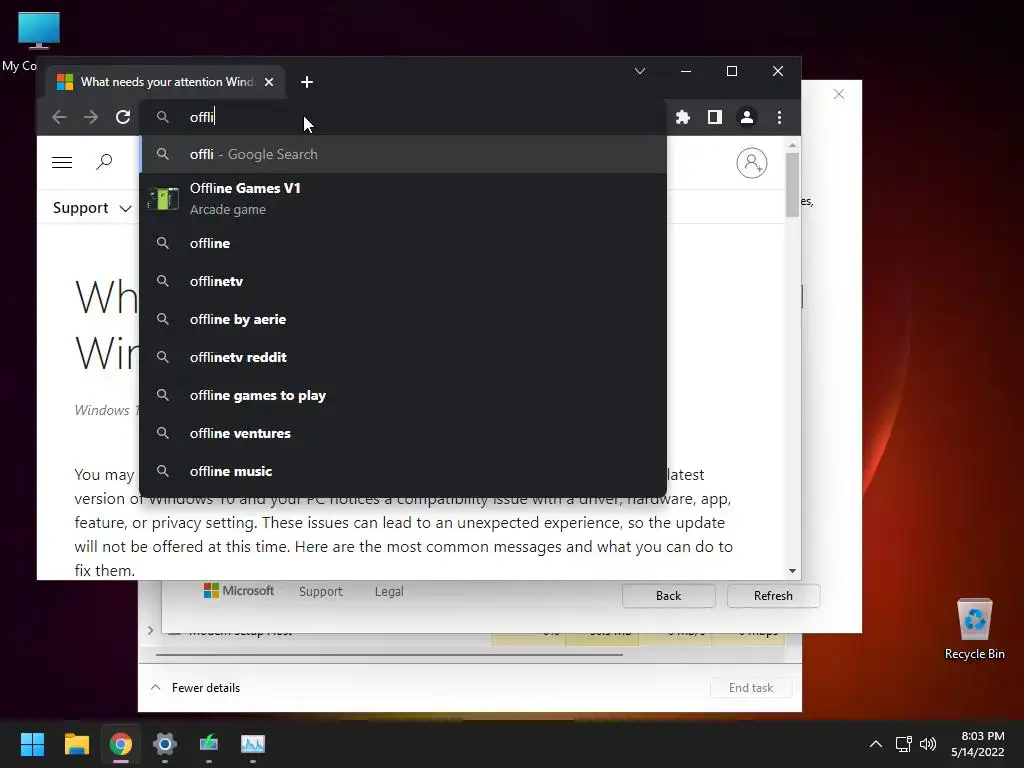Screen dimensions: 1024x768
Task: Click Task Manager's horizontal scrollbar
Action: coord(389,654)
